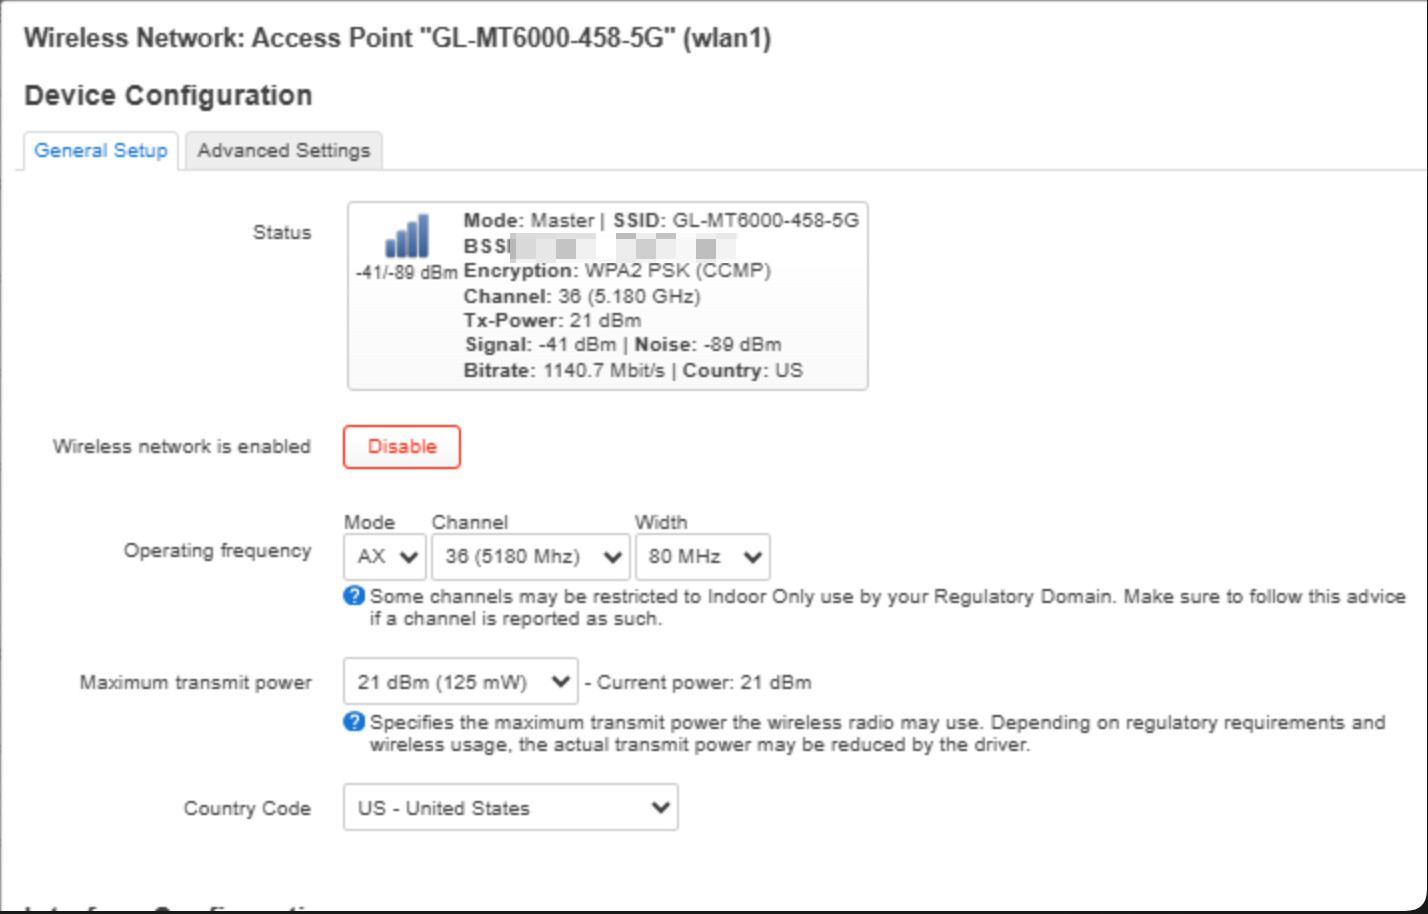Click the help icon under Maximum transmit power

point(354,722)
